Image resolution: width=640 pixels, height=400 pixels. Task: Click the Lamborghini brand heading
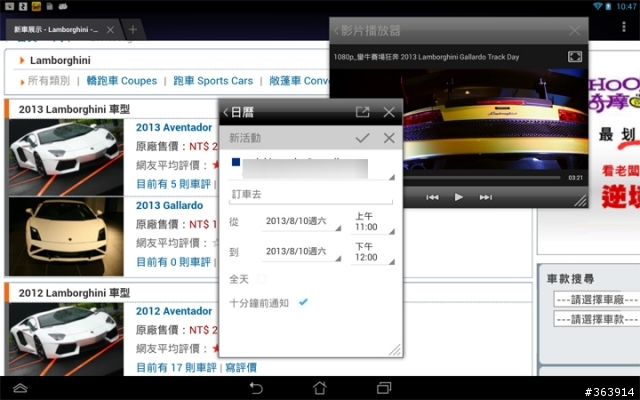click(x=60, y=60)
